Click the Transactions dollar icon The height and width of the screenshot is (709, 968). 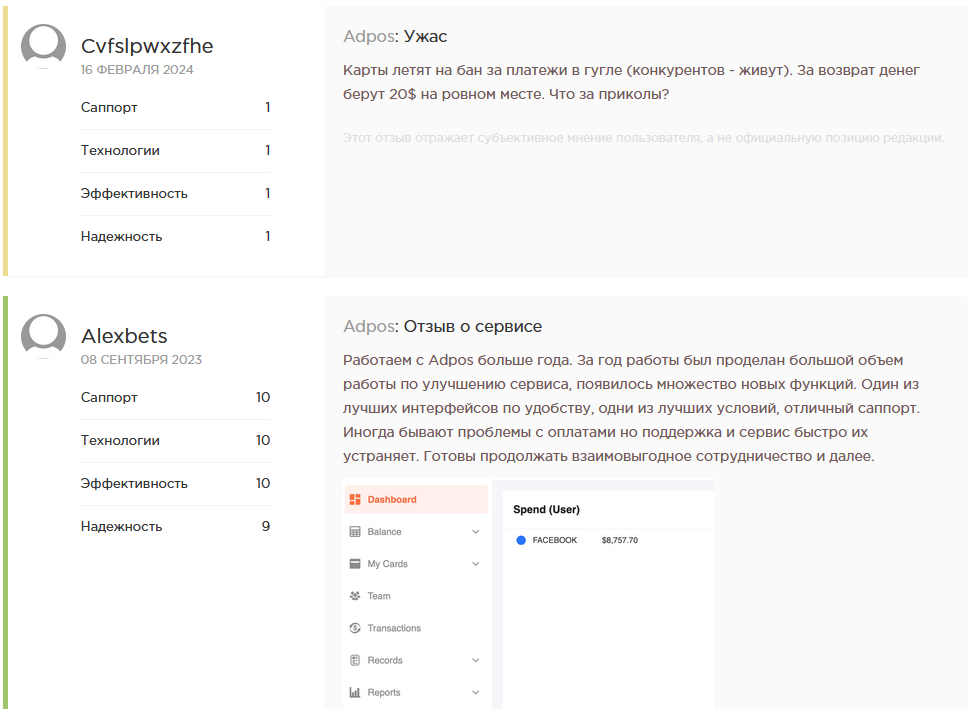click(355, 628)
